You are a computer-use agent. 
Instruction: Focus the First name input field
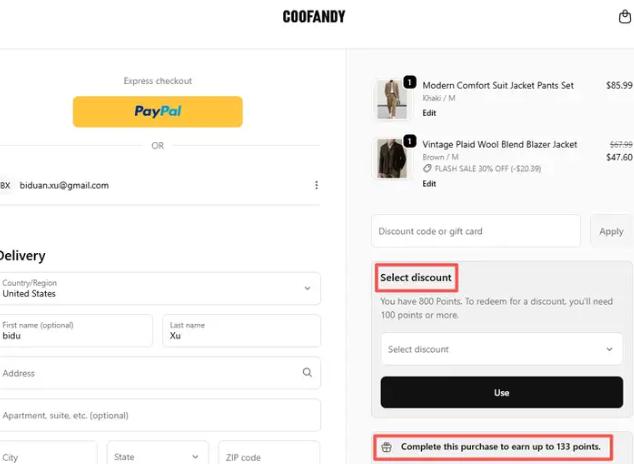click(x=76, y=331)
